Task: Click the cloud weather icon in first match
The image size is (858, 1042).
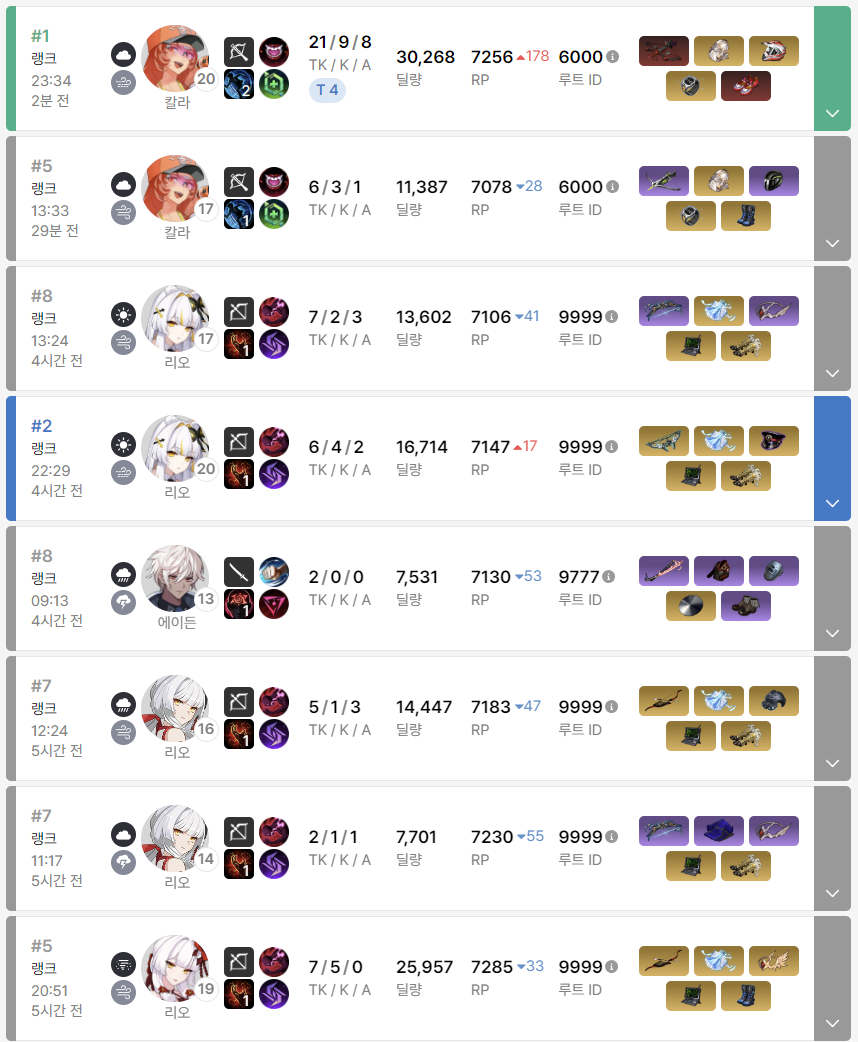Action: point(124,54)
